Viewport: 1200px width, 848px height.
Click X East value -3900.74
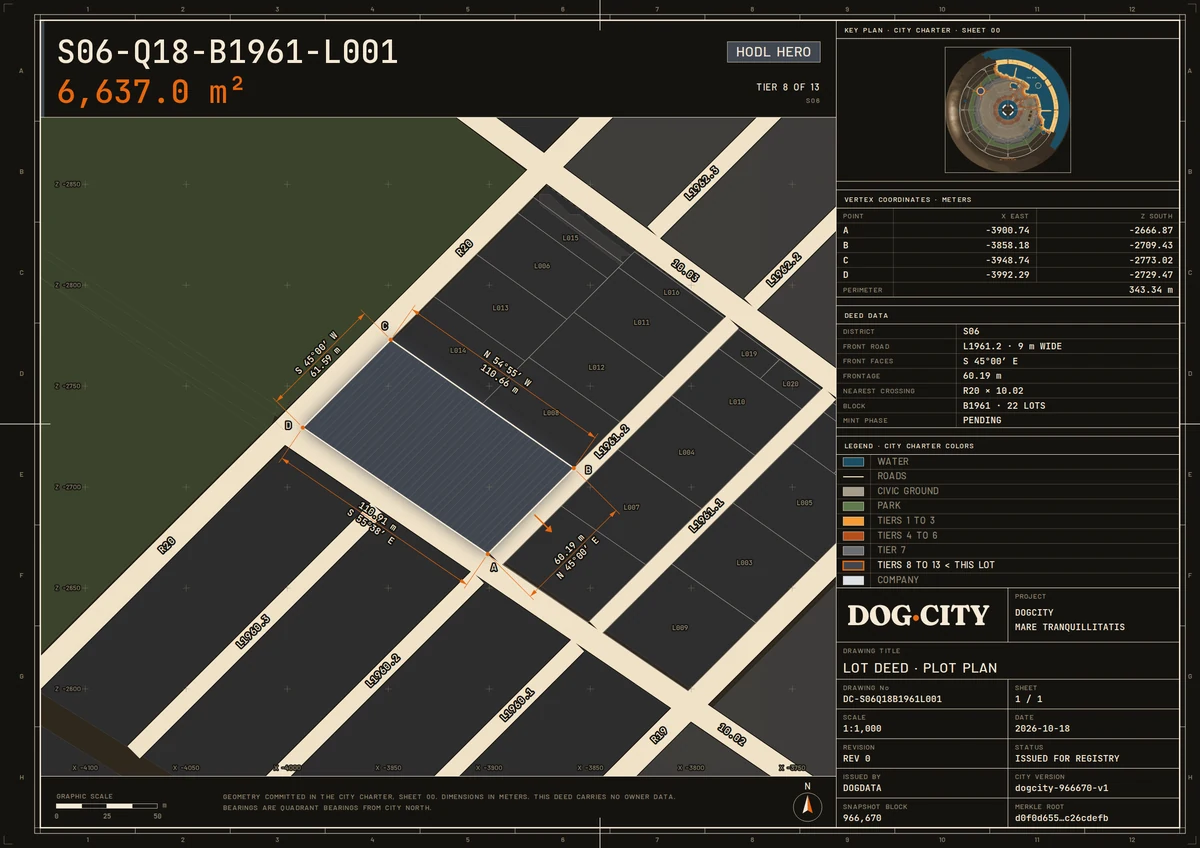pos(1007,230)
